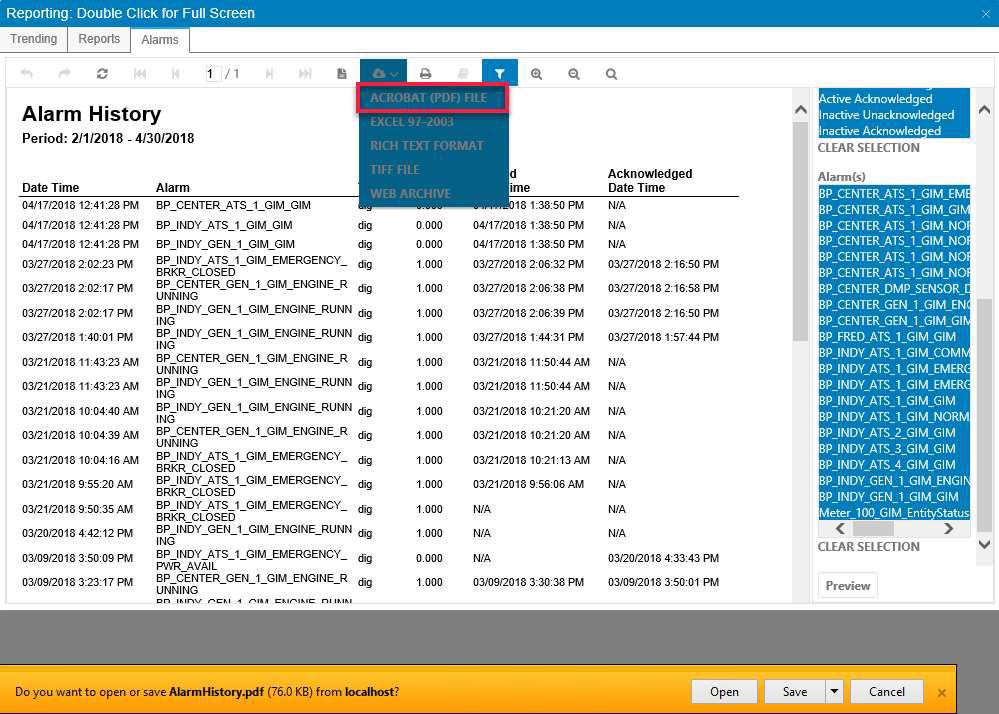
Task: Click Open in the download bar
Action: (x=724, y=691)
